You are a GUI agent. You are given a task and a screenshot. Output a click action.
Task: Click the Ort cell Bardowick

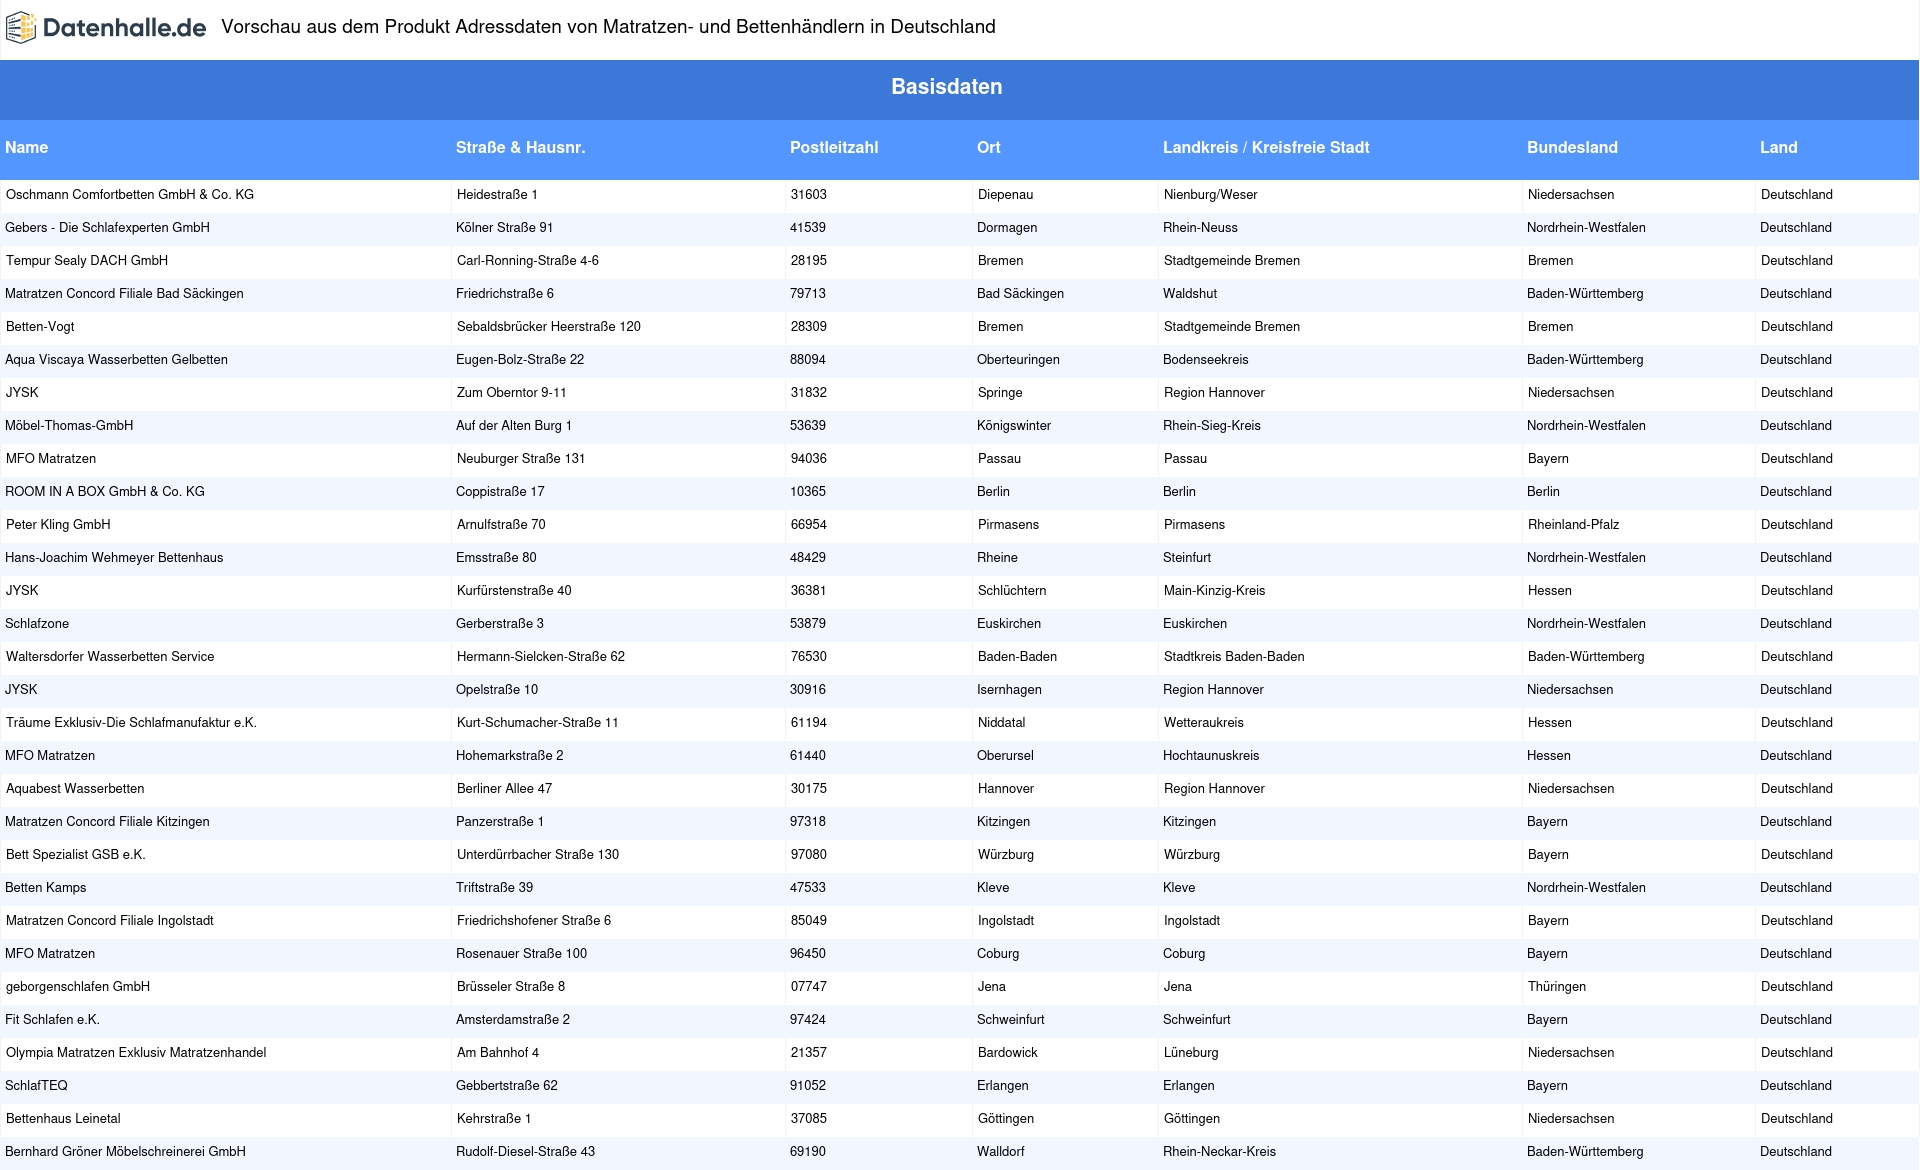1008,1053
